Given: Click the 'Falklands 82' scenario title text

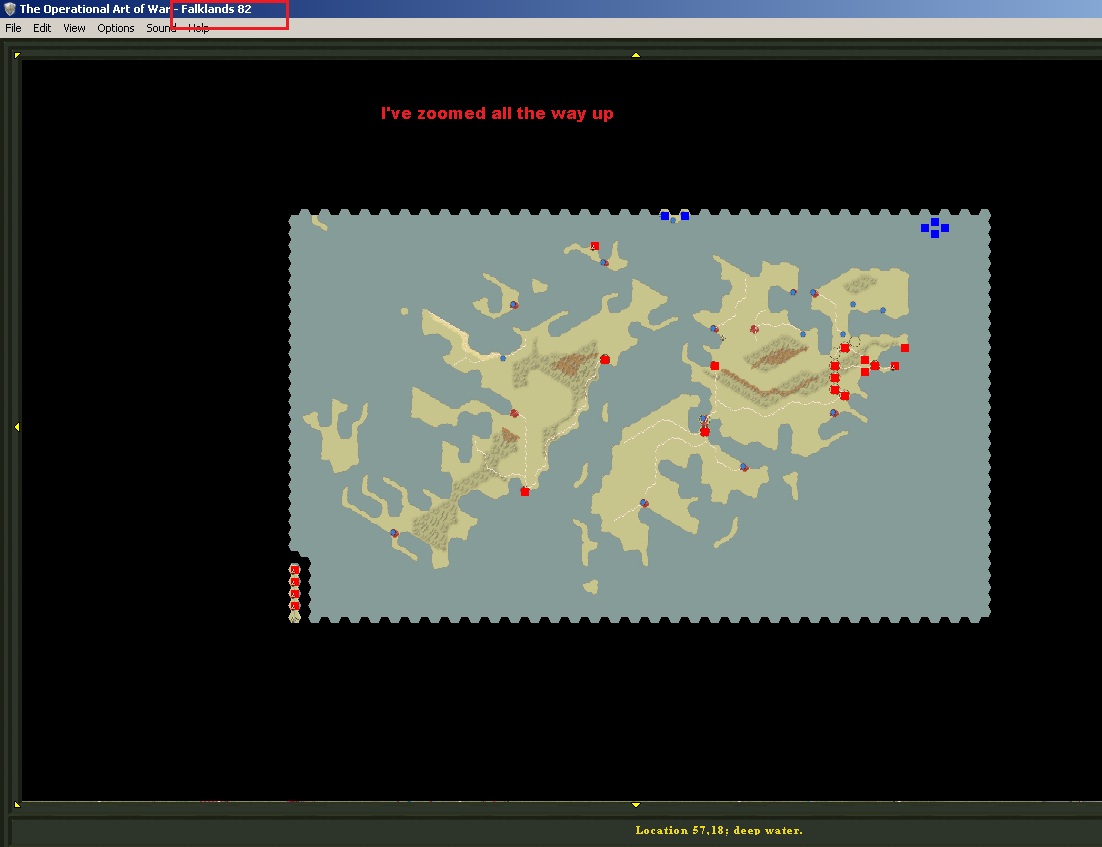Looking at the screenshot, I should tap(216, 9).
